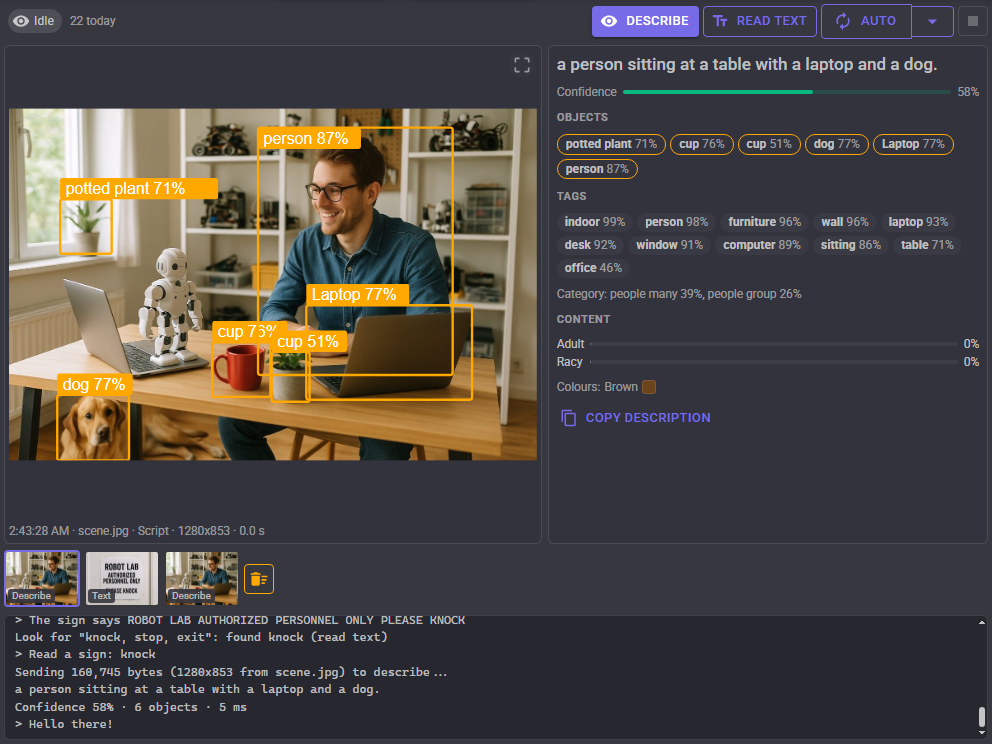This screenshot has width=992, height=744.
Task: Open fullscreen view of the image preview
Action: (x=522, y=65)
